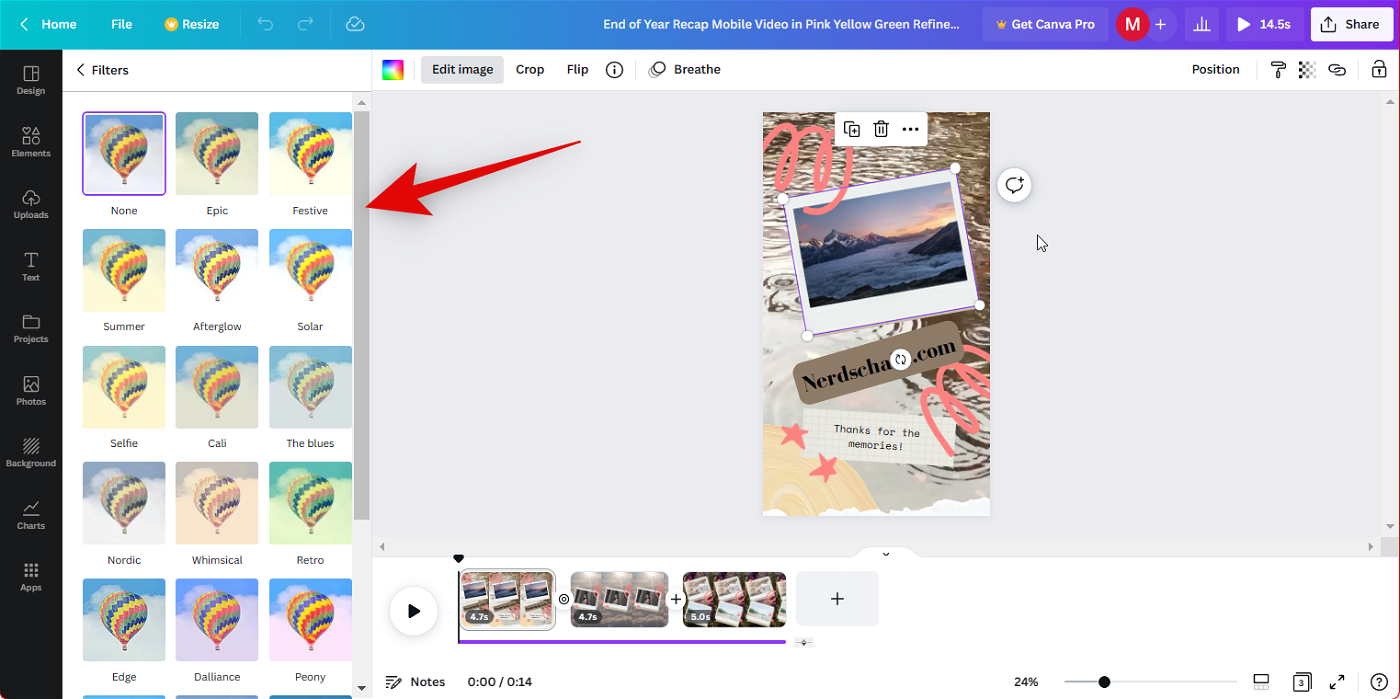Click the filters panel scrollbar down arrow

click(x=361, y=688)
